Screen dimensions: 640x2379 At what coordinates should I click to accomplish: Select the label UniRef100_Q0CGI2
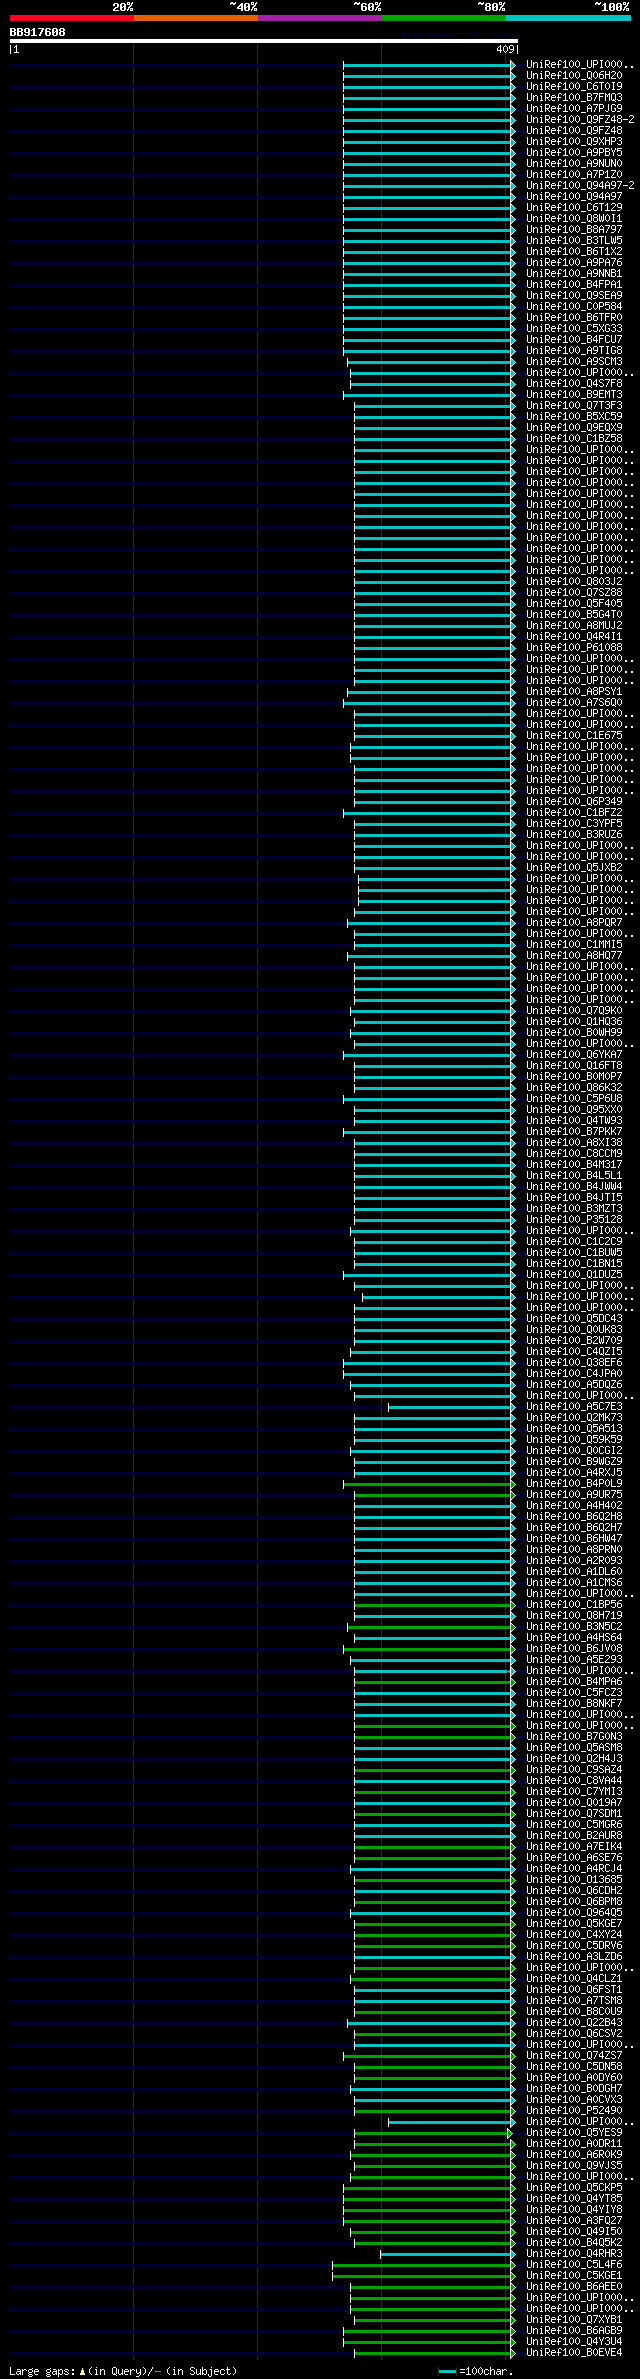574,1451
